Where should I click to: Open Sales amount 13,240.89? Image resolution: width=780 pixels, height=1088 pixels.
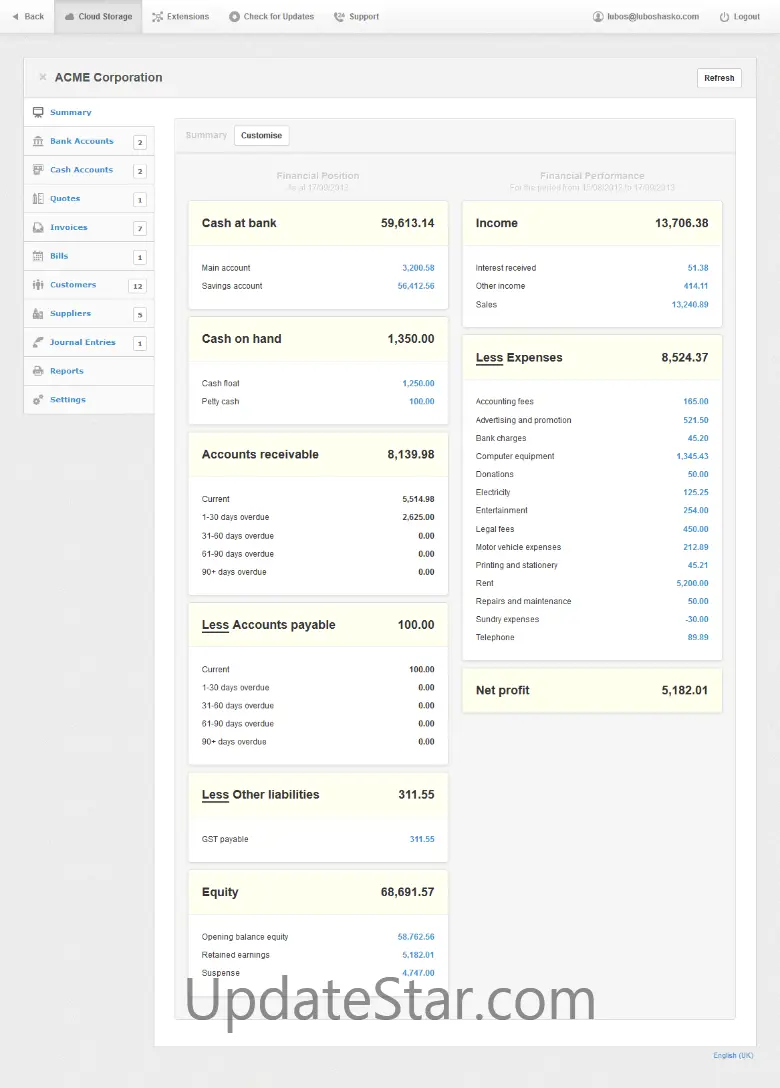click(690, 305)
